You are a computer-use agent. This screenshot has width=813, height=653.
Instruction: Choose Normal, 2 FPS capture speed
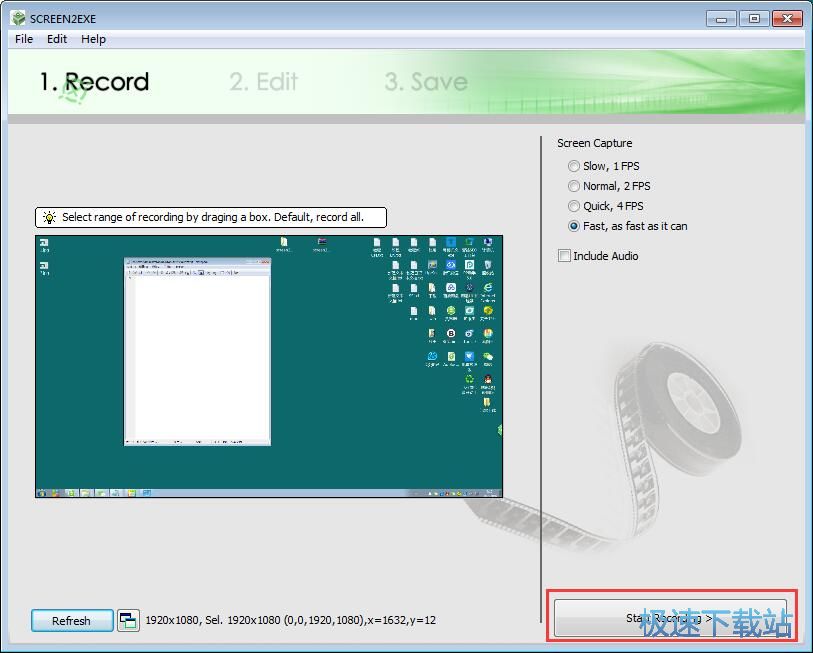pos(574,186)
